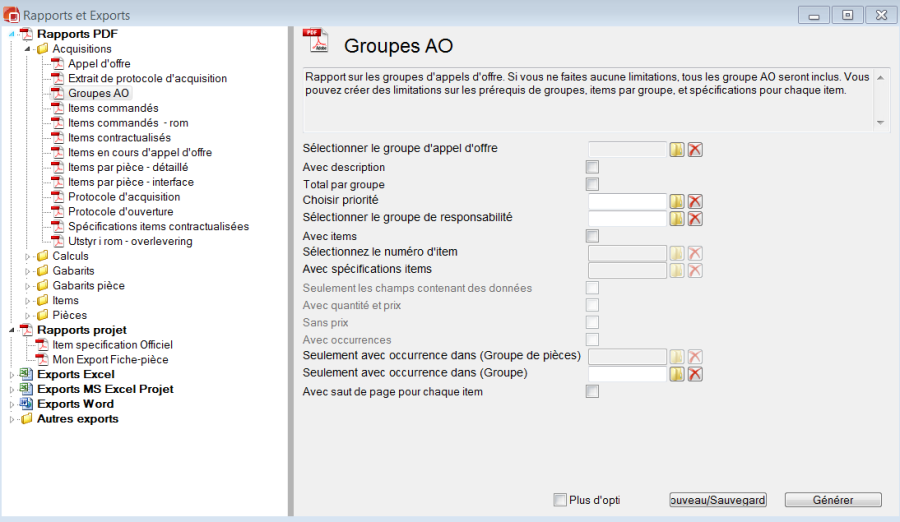Clear the Choisir priorité field with red X
Viewport: 900px width, 522px height.
click(x=695, y=202)
